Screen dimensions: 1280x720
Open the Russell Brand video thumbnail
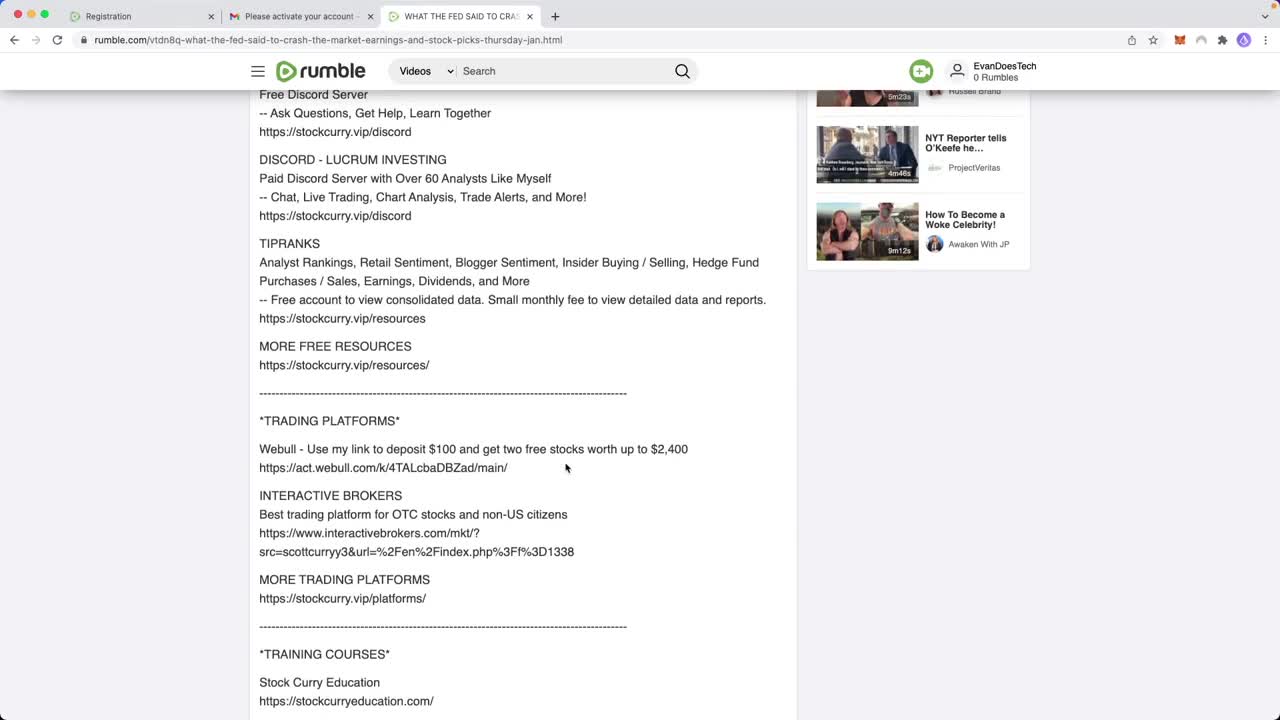point(867,98)
